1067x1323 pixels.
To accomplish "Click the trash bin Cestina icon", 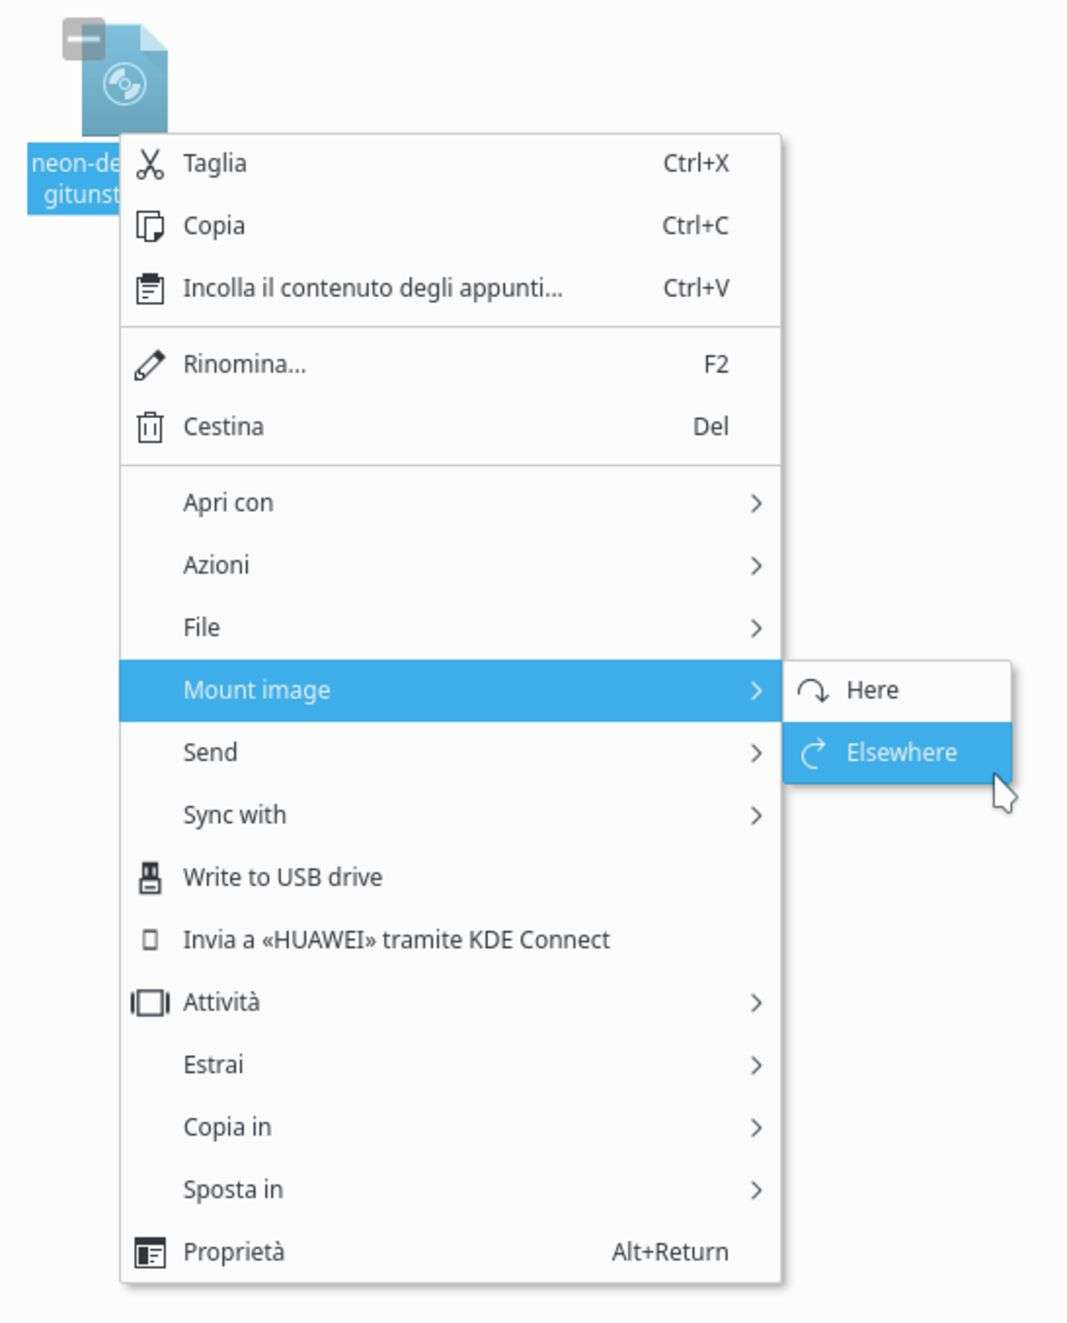I will click(150, 427).
